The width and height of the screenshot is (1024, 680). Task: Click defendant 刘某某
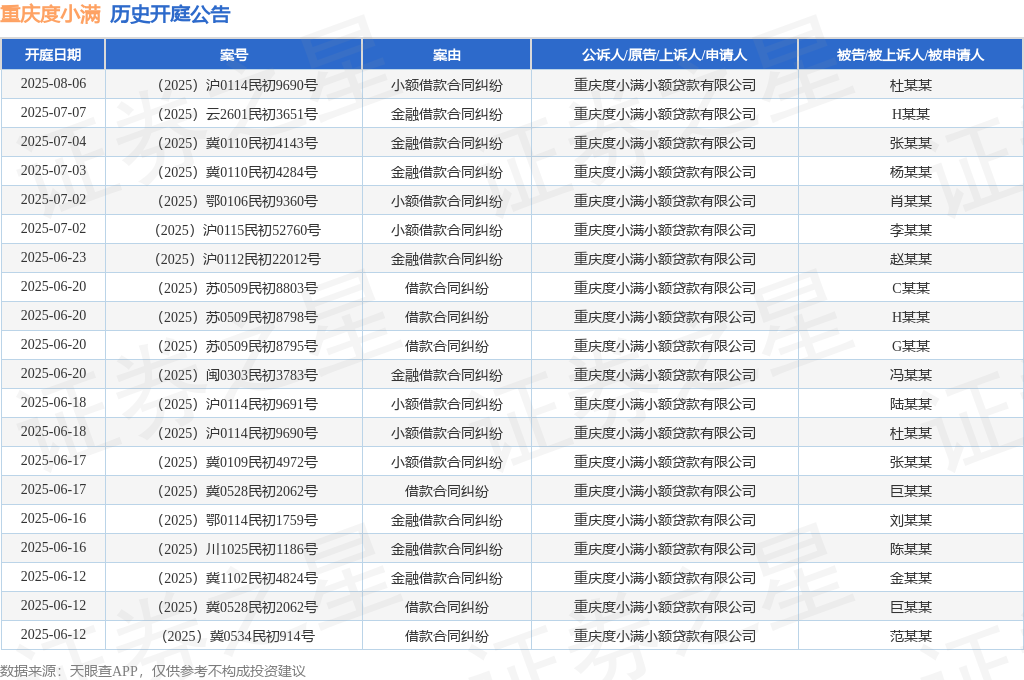coord(910,520)
